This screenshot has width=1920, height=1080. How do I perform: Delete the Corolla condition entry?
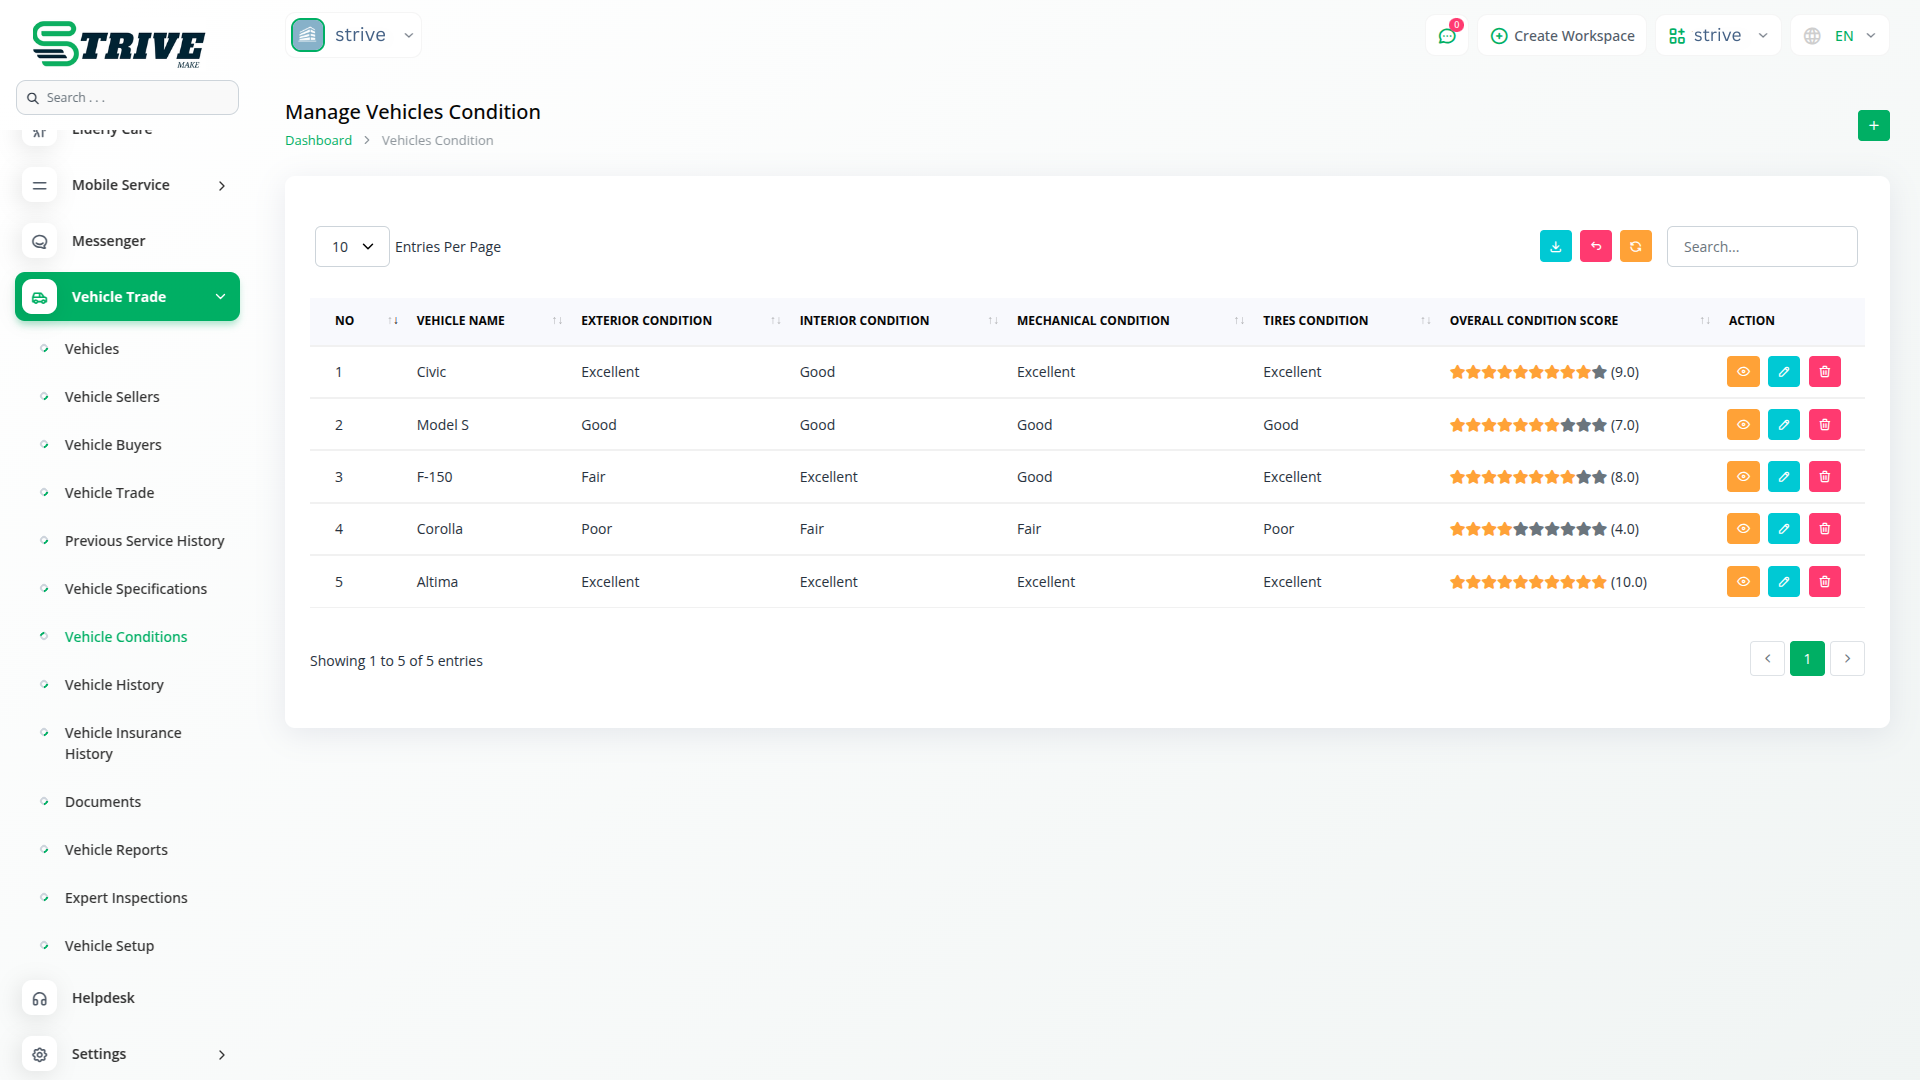tap(1824, 529)
